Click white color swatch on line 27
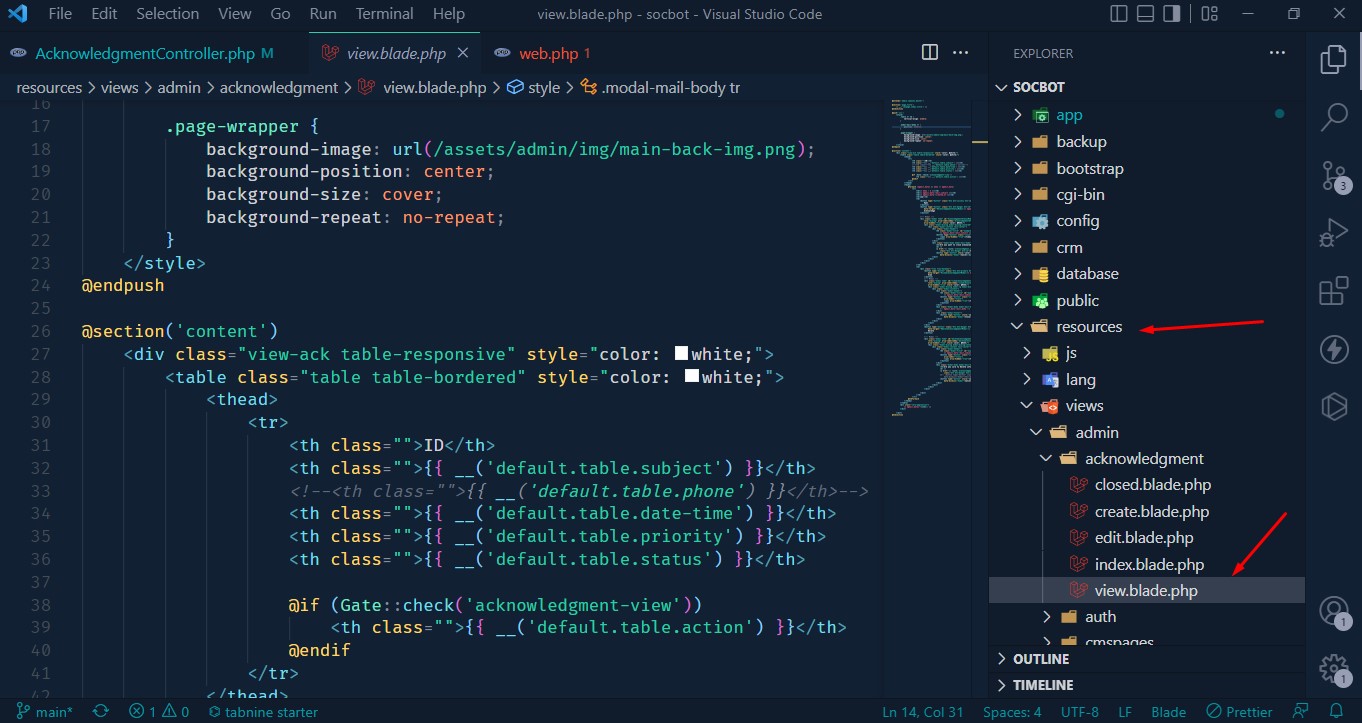Image resolution: width=1362 pixels, height=723 pixels. pos(682,354)
